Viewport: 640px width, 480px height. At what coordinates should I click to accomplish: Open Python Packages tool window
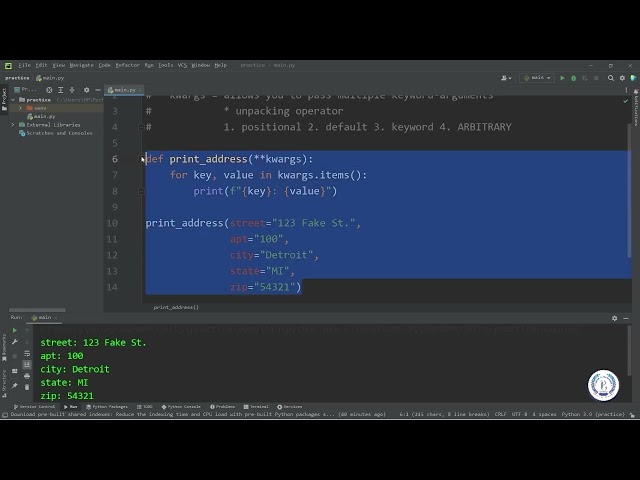(x=107, y=407)
